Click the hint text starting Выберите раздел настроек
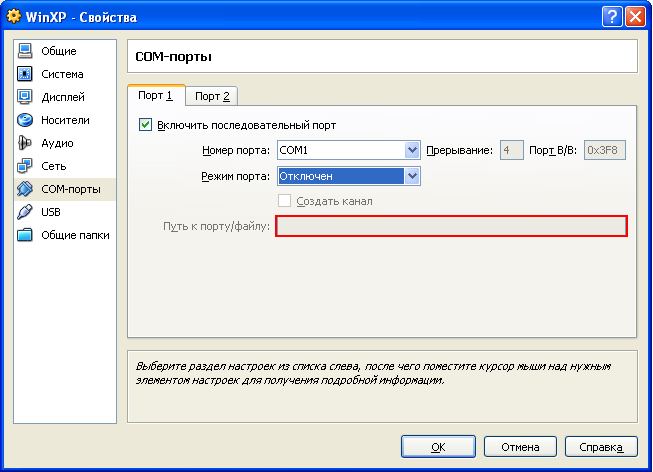 click(374, 373)
